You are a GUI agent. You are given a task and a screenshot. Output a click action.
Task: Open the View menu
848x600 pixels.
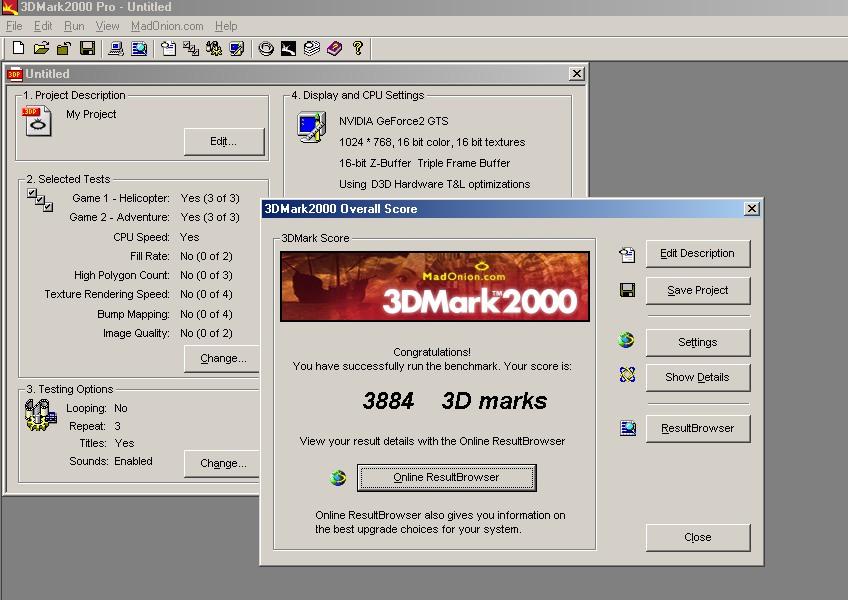click(107, 26)
